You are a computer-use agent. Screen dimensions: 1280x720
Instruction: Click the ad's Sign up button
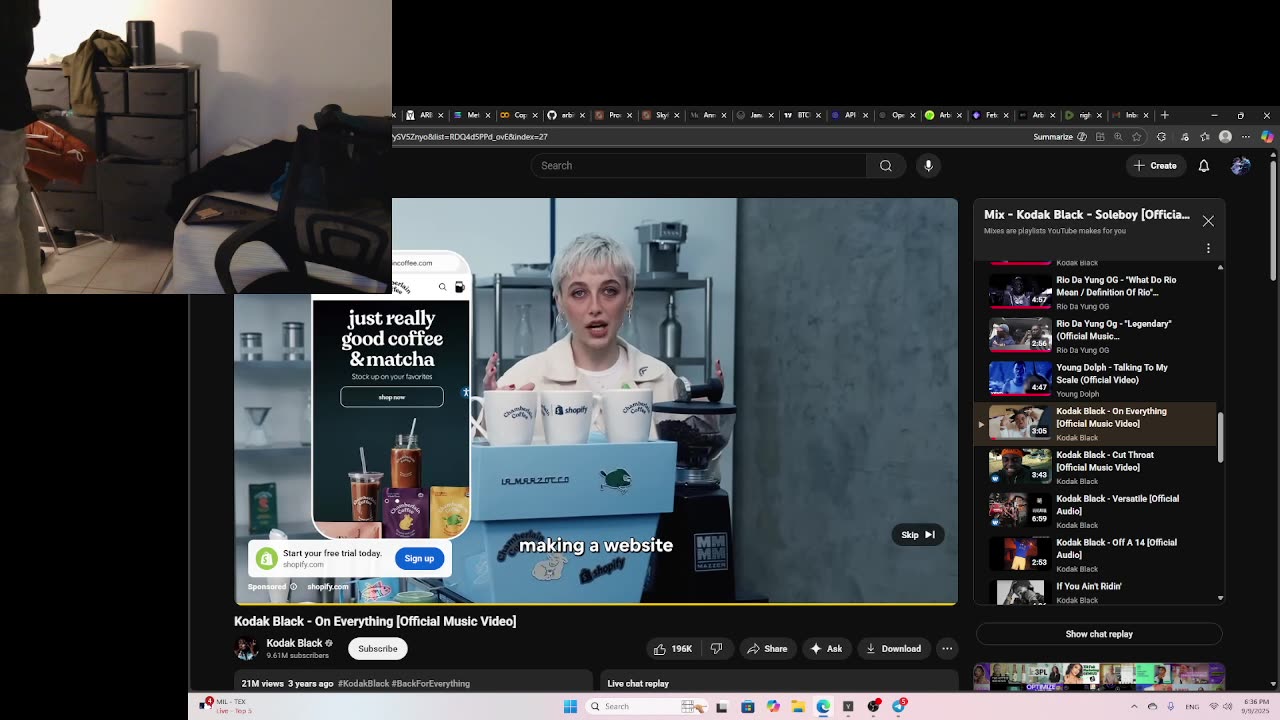(x=419, y=559)
